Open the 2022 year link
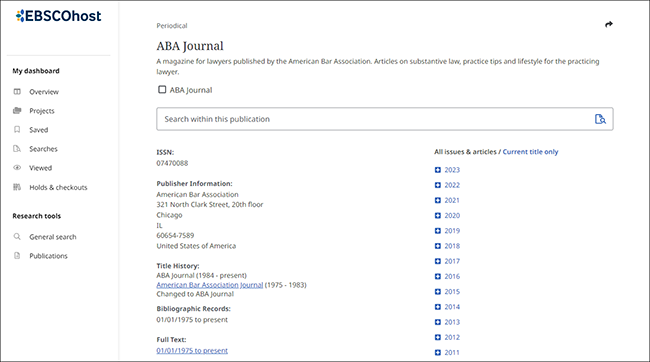650x362 pixels. click(452, 185)
